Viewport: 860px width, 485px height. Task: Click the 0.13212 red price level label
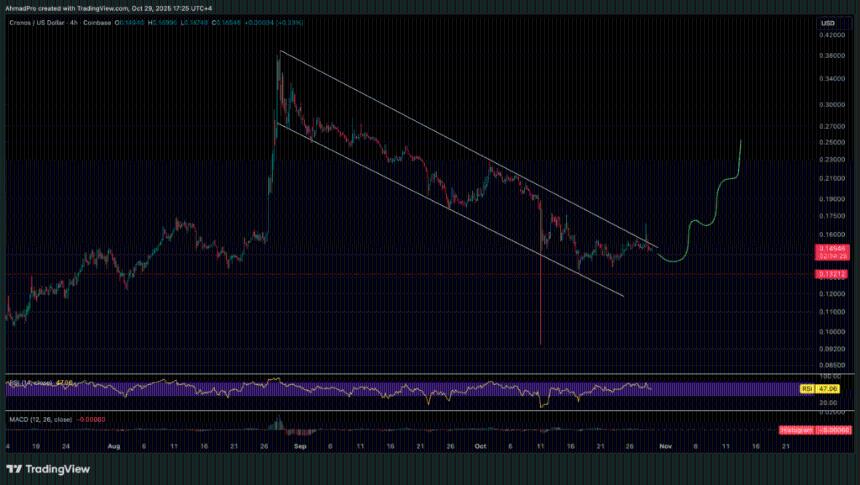pyautogui.click(x=833, y=272)
